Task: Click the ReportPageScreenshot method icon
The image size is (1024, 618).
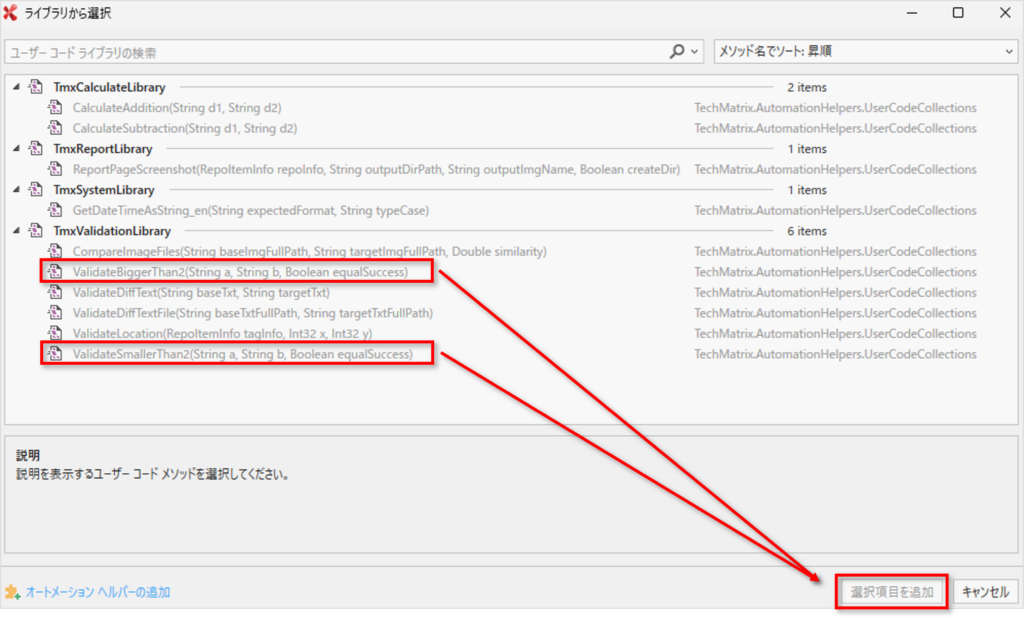Action: click(x=55, y=170)
